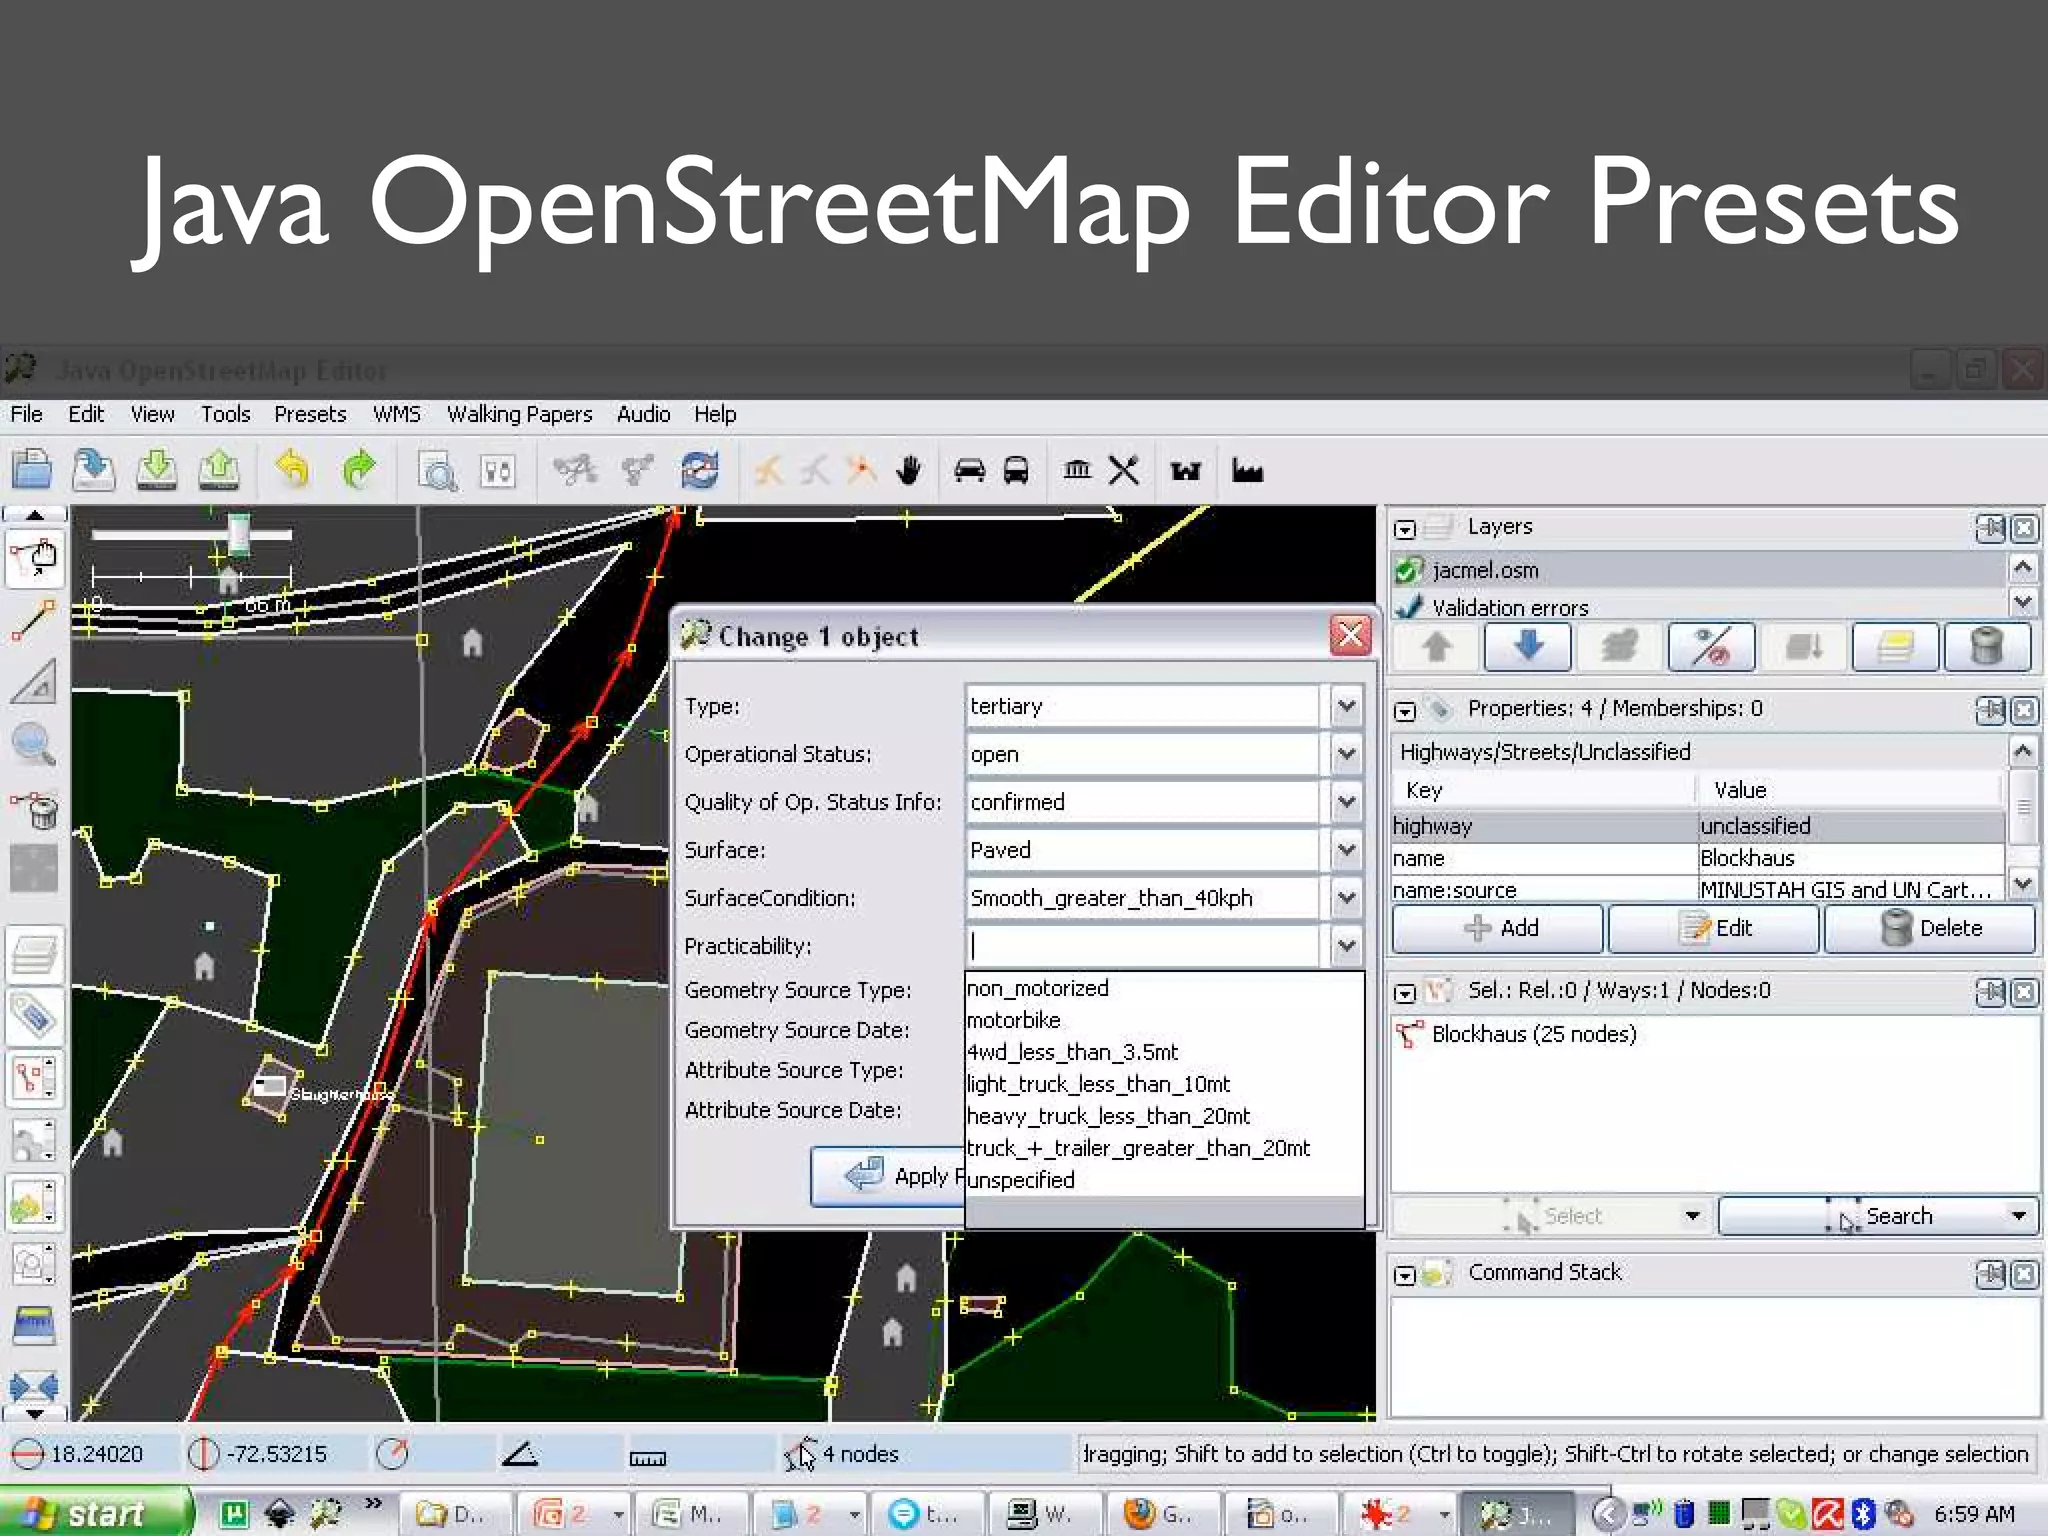Screen dimensions: 2048x1536
Task: Click the layer opacity percent icon
Action: tap(1712, 647)
